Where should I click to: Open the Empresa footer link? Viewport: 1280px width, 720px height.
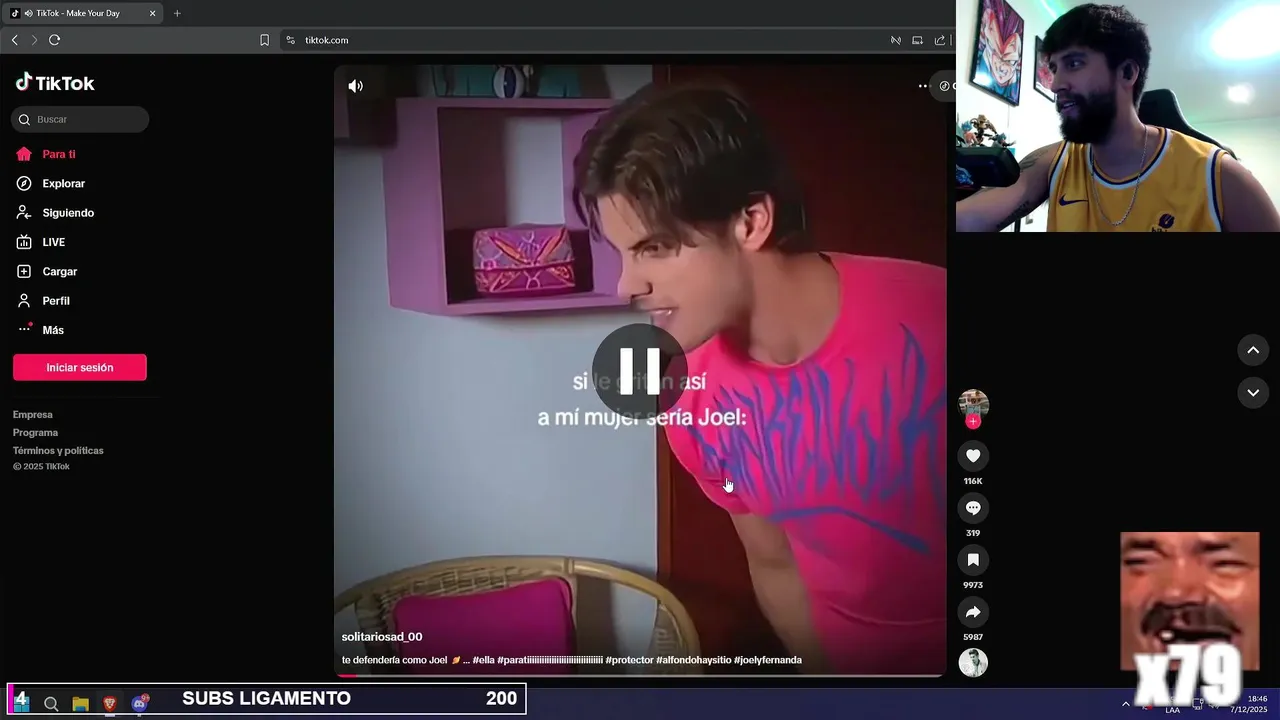click(x=33, y=415)
